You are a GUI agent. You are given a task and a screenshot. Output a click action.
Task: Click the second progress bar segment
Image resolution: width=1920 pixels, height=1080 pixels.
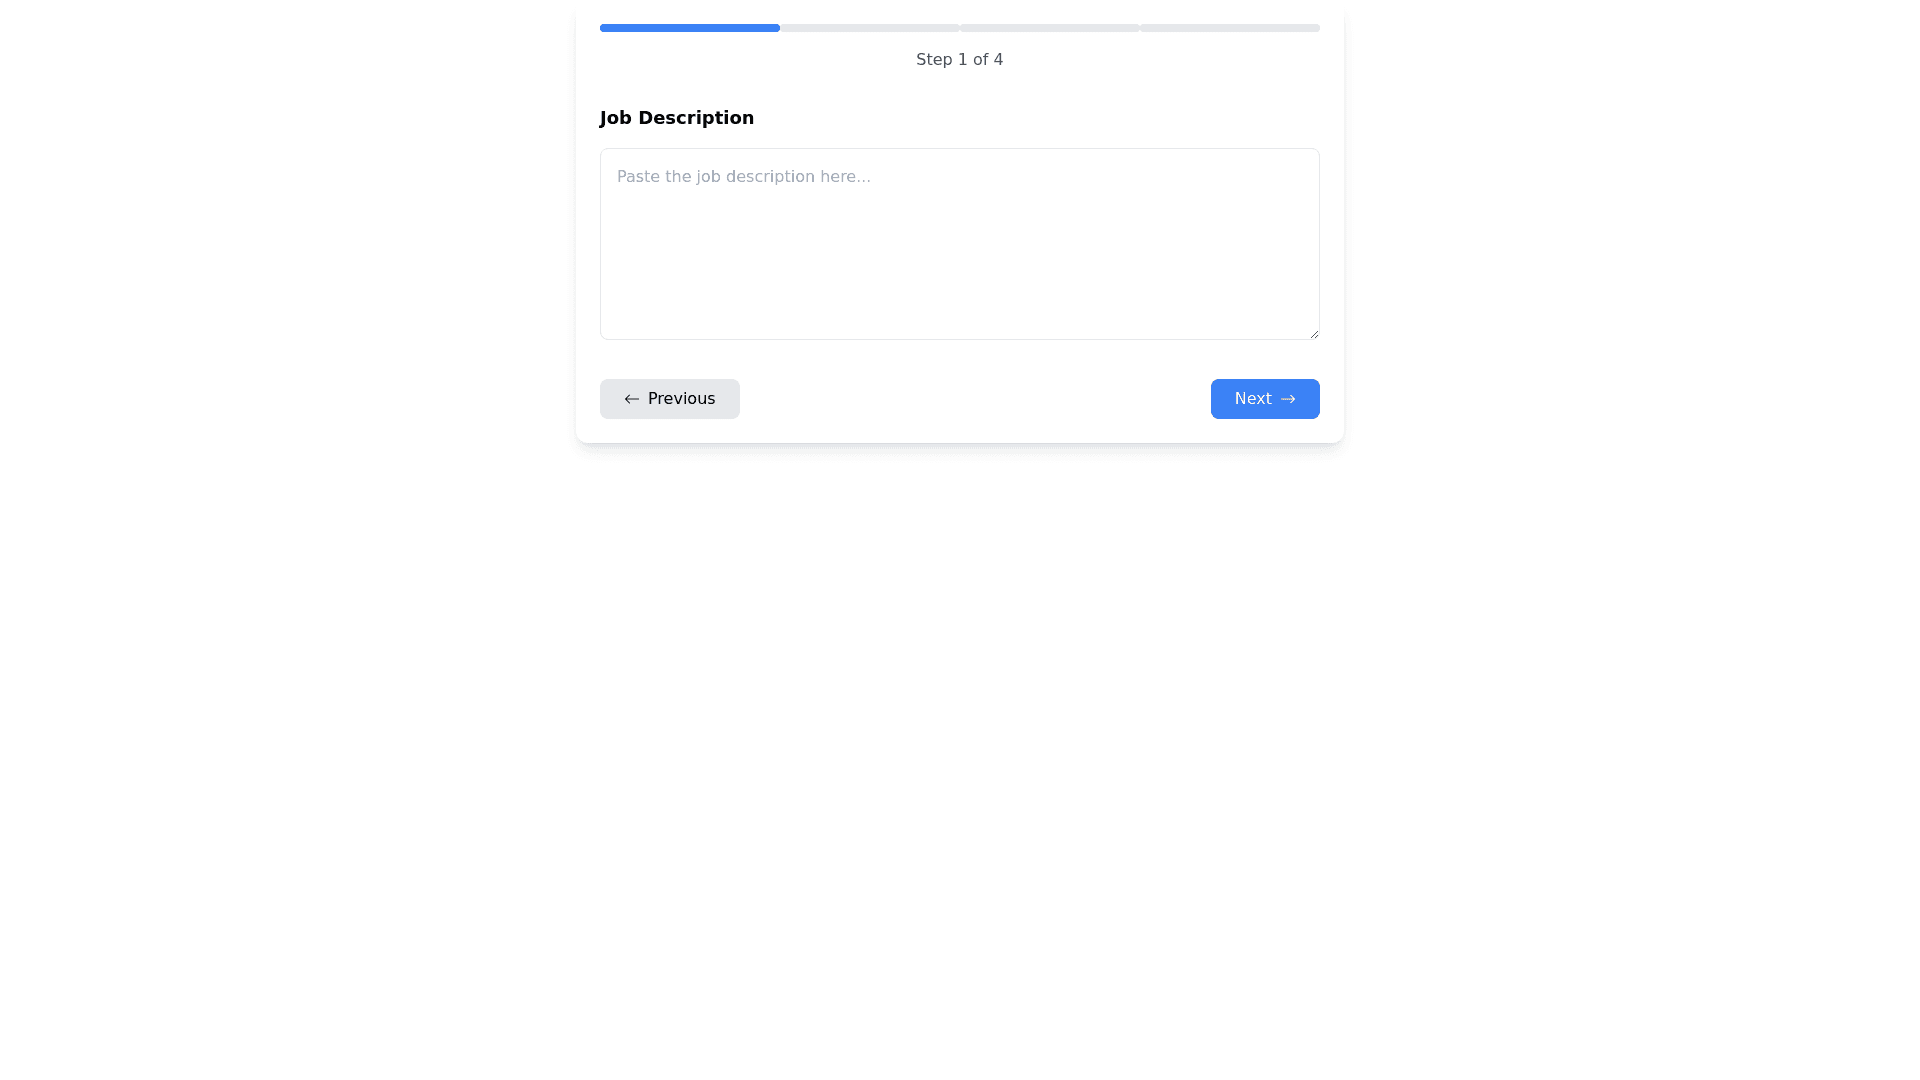tap(869, 28)
